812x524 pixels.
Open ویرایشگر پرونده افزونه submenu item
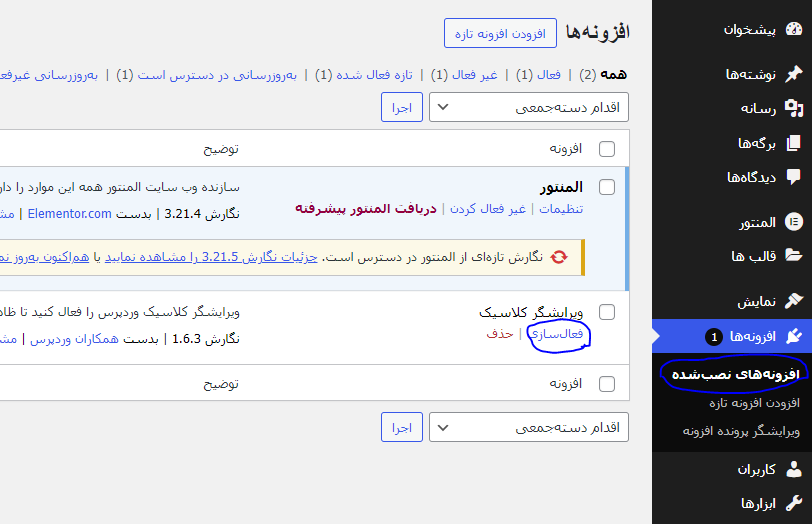tap(741, 431)
